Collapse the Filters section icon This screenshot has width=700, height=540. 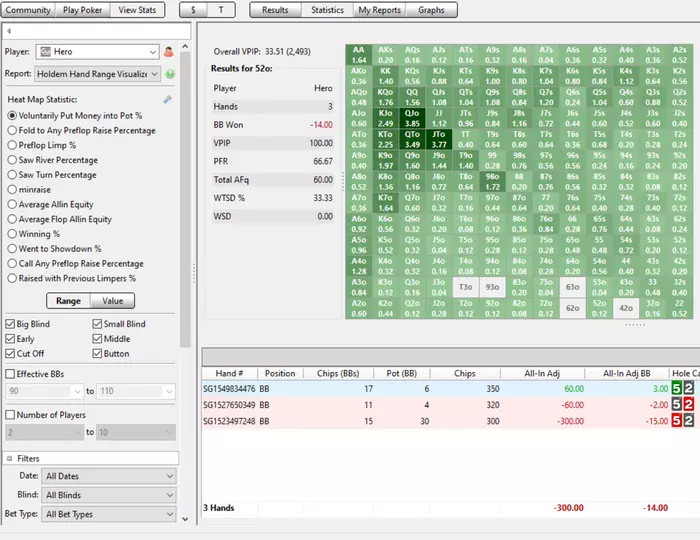[x=9, y=458]
